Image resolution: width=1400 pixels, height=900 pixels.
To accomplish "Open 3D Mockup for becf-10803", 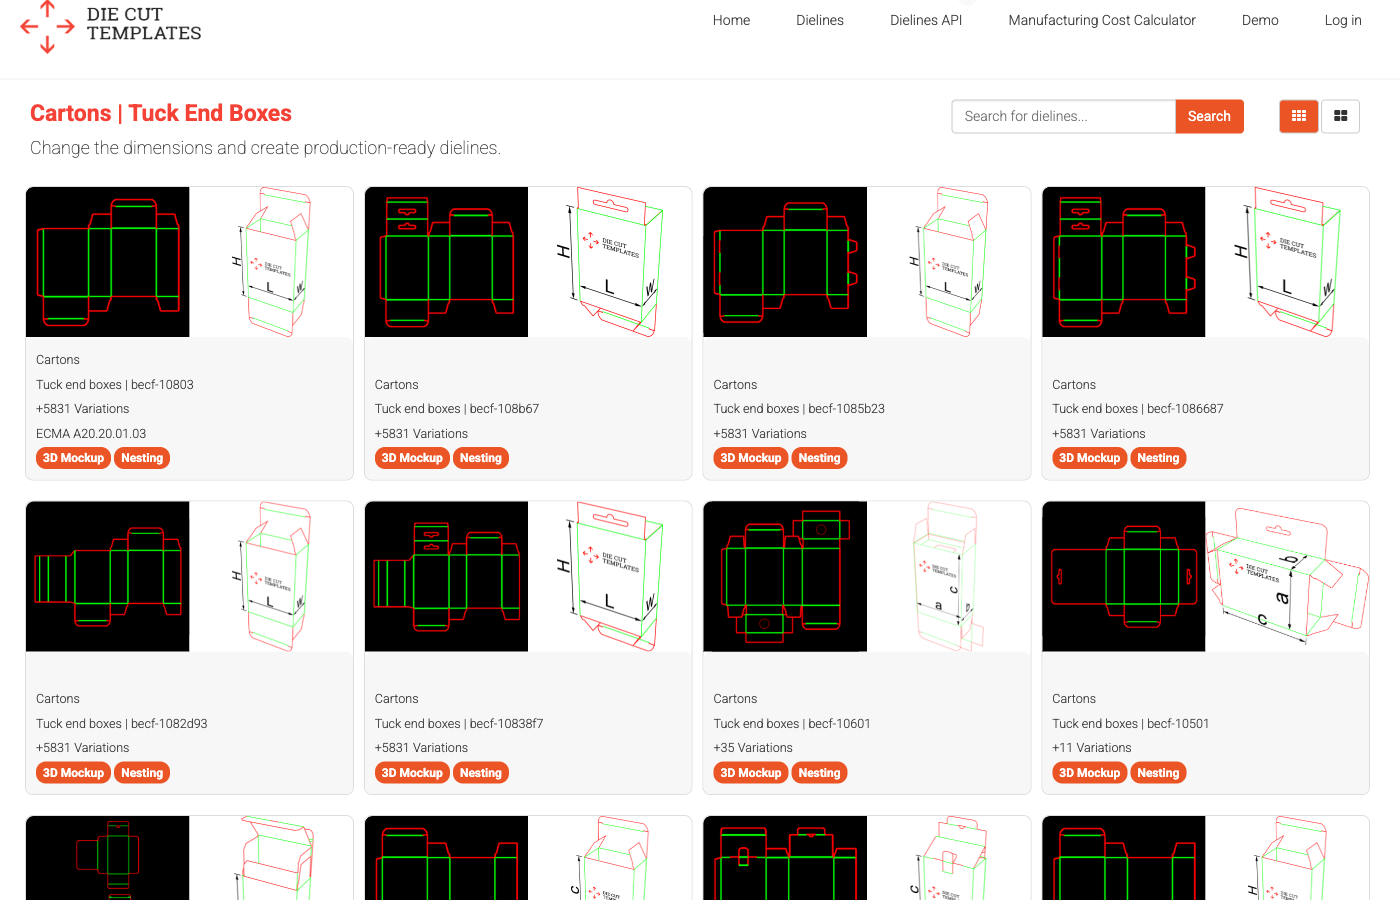I will (73, 458).
